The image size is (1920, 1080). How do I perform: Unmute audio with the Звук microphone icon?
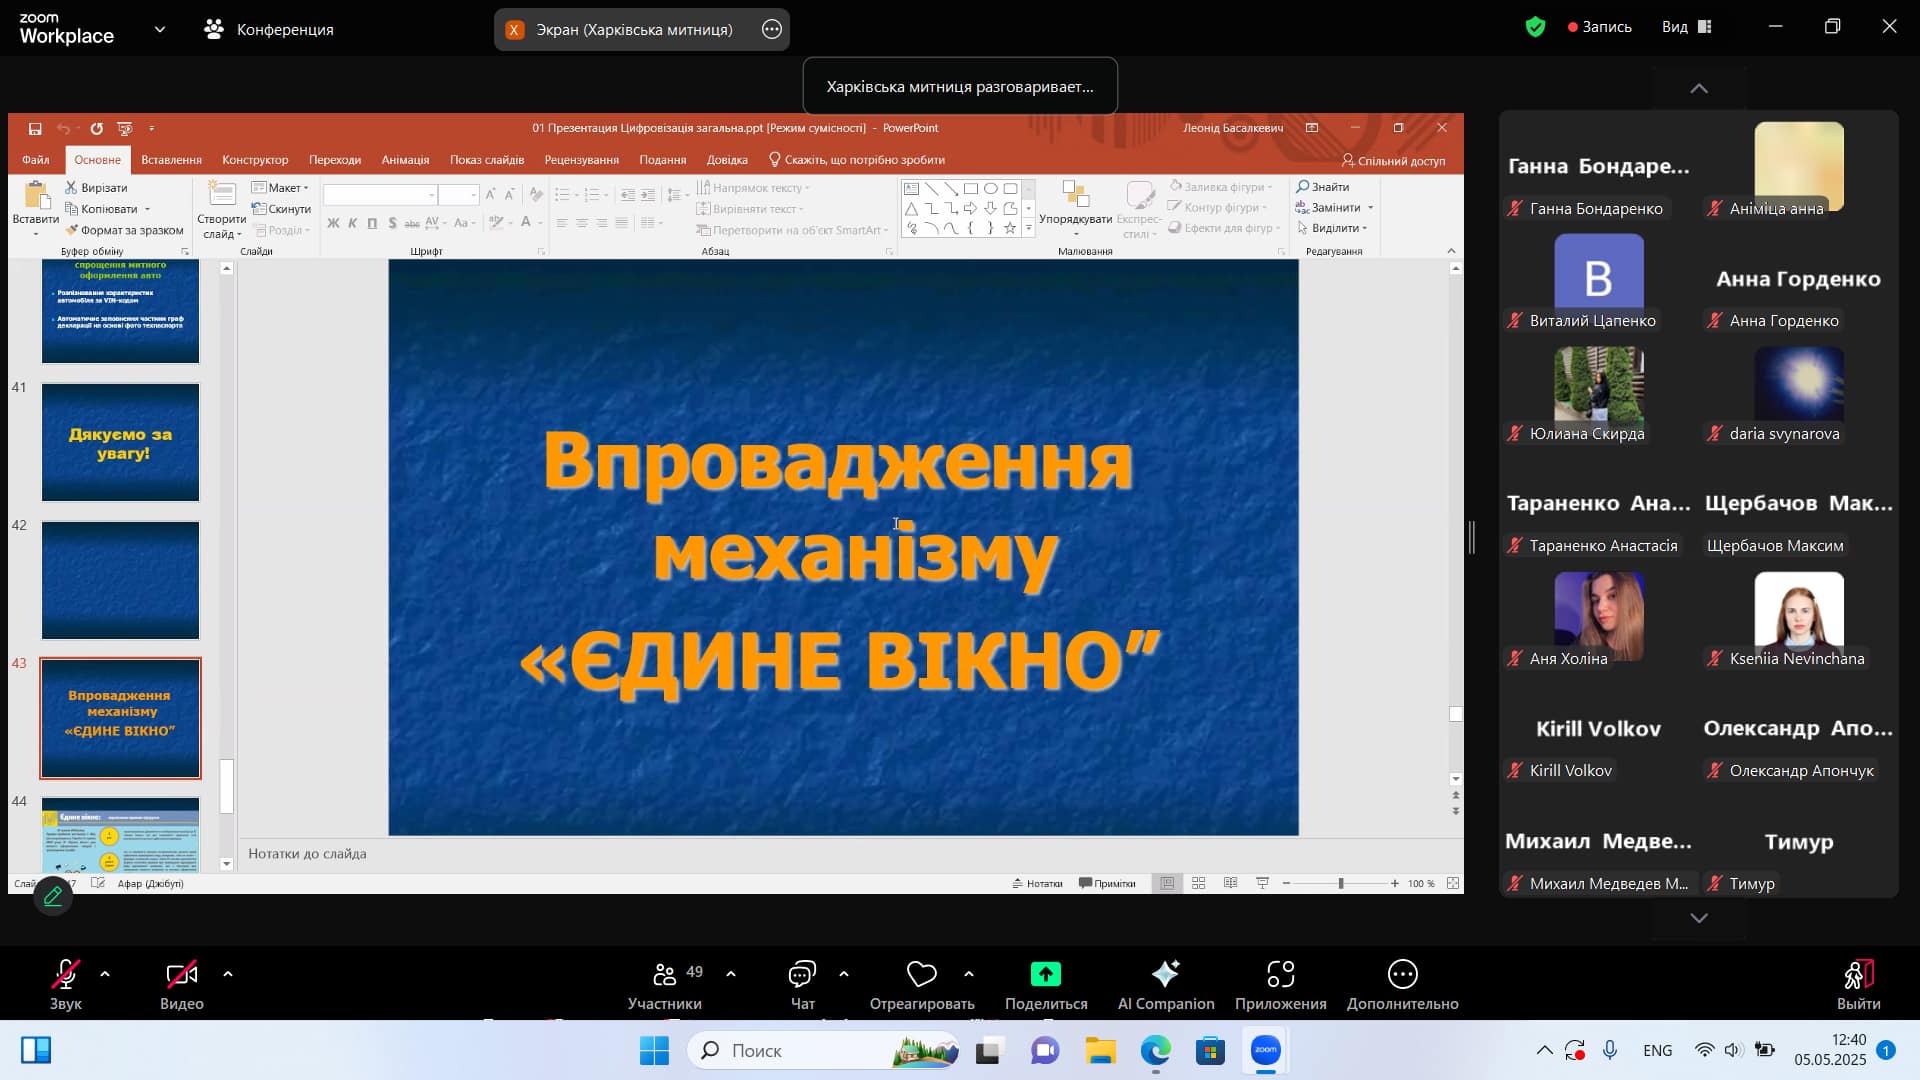coord(66,974)
